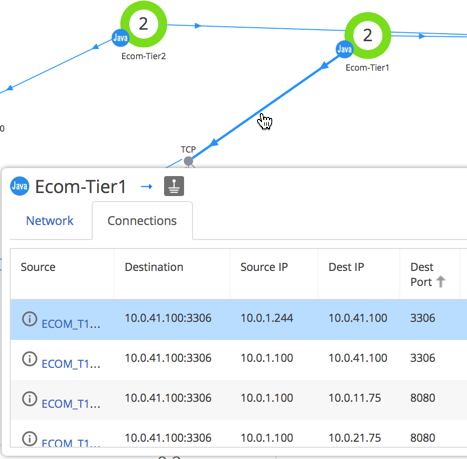Click the Java icon in panel header
The width and height of the screenshot is (467, 459).
tap(20, 186)
